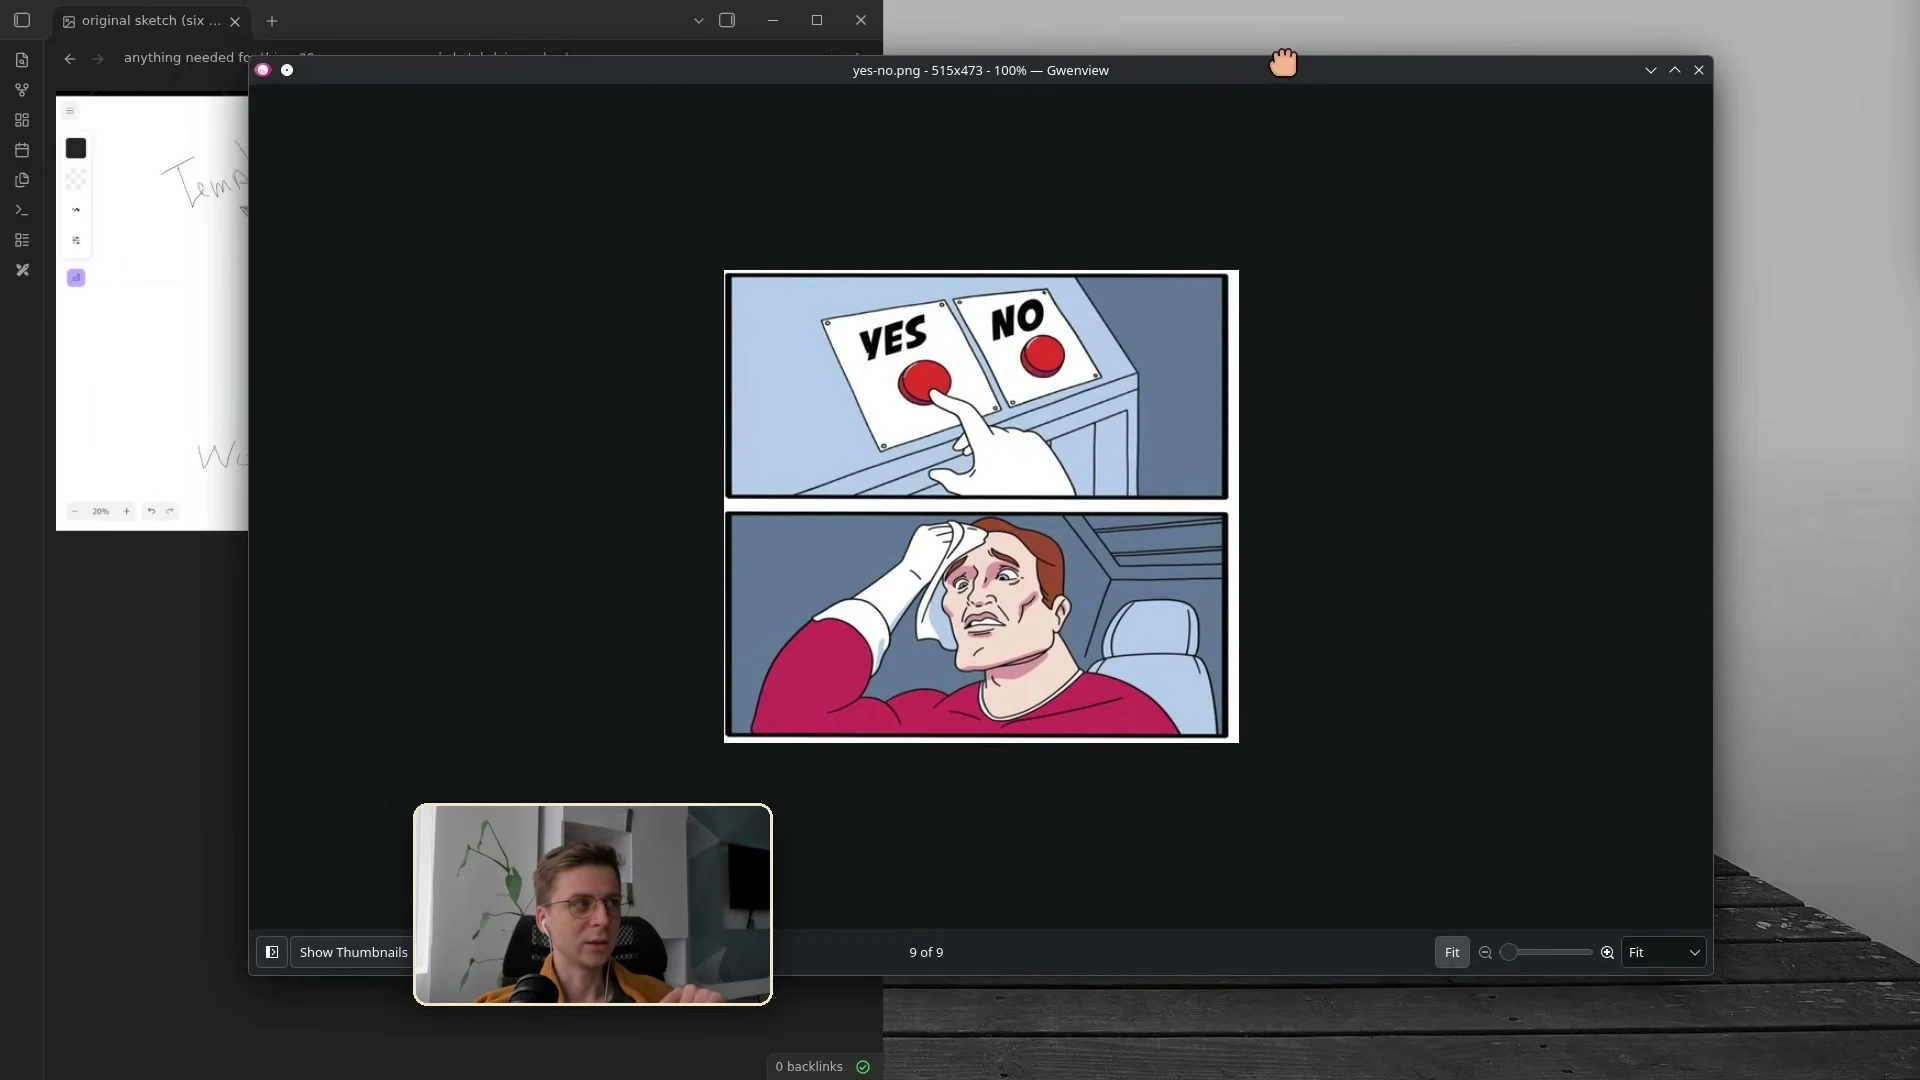The height and width of the screenshot is (1080, 1920).
Task: Open the '0 backlinks' status item
Action: pos(809,1067)
